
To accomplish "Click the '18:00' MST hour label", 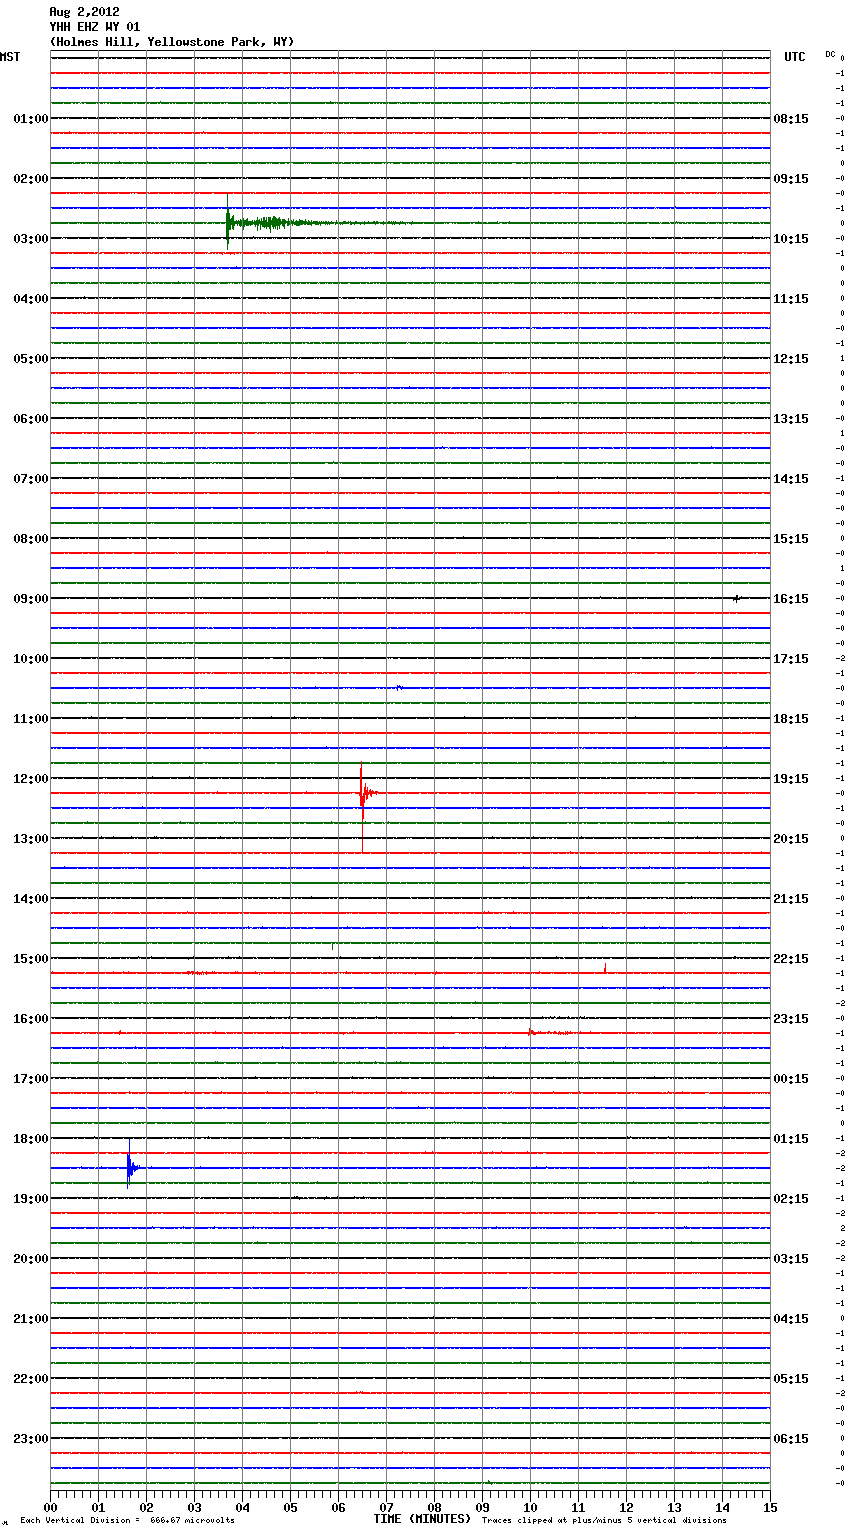I will click(x=30, y=1139).
